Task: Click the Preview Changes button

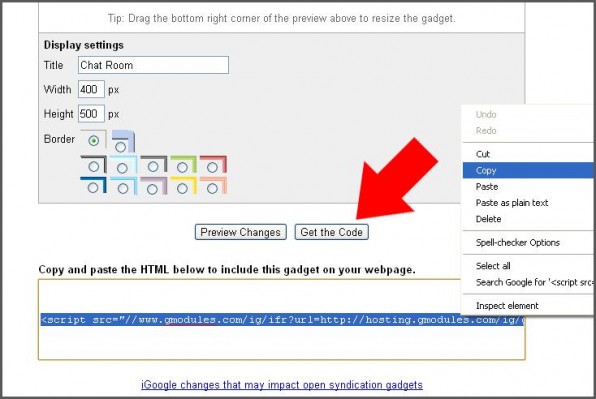Action: (x=241, y=232)
